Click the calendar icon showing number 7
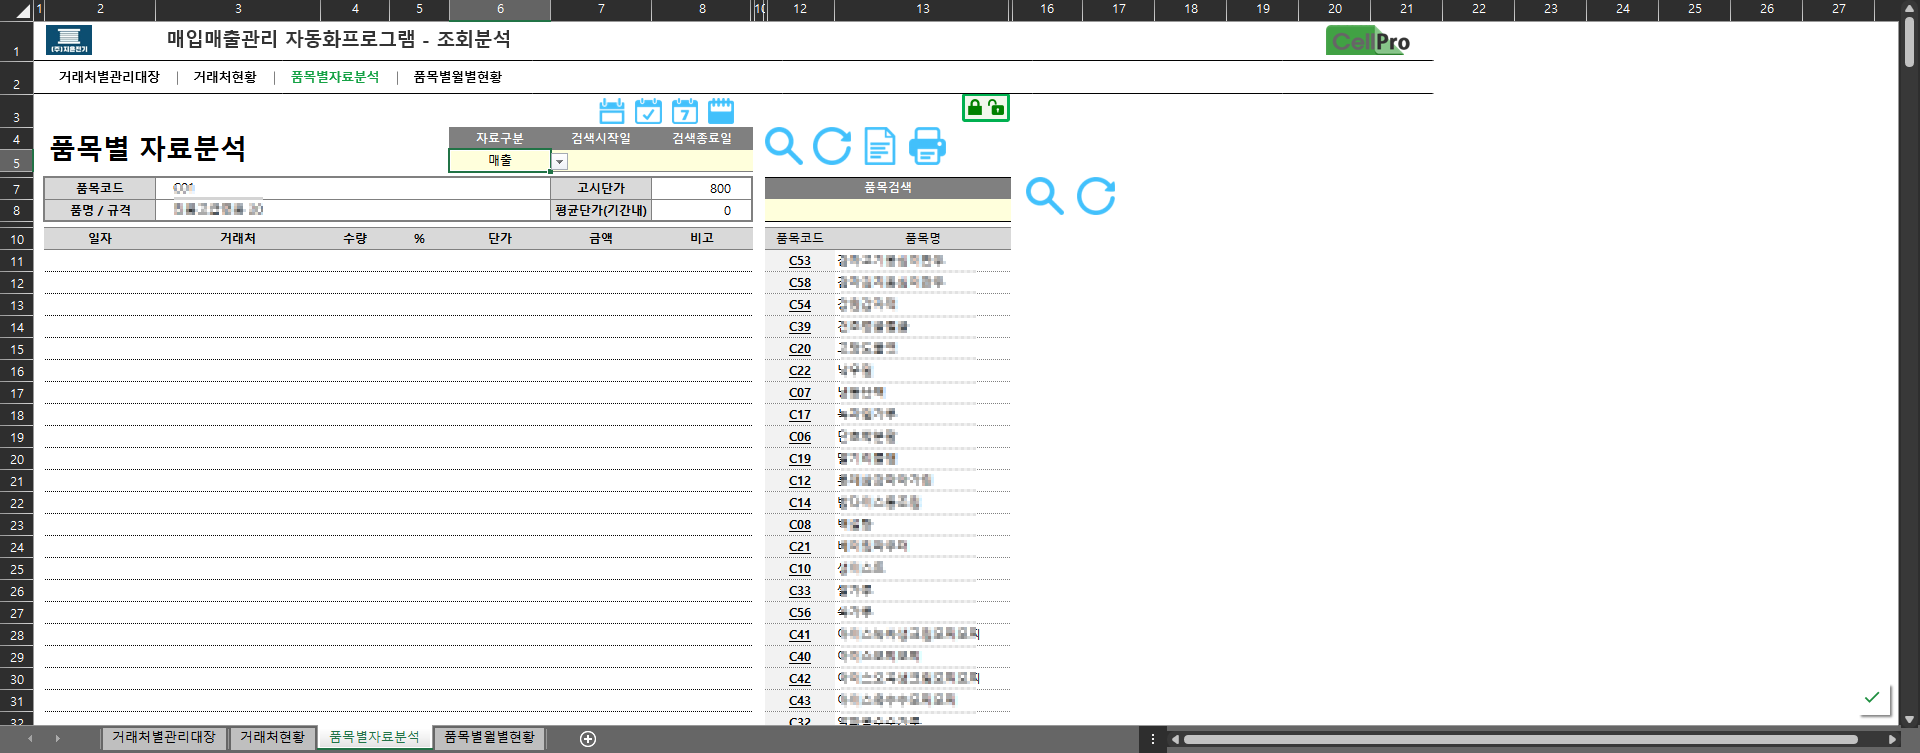1920x753 pixels. point(685,111)
